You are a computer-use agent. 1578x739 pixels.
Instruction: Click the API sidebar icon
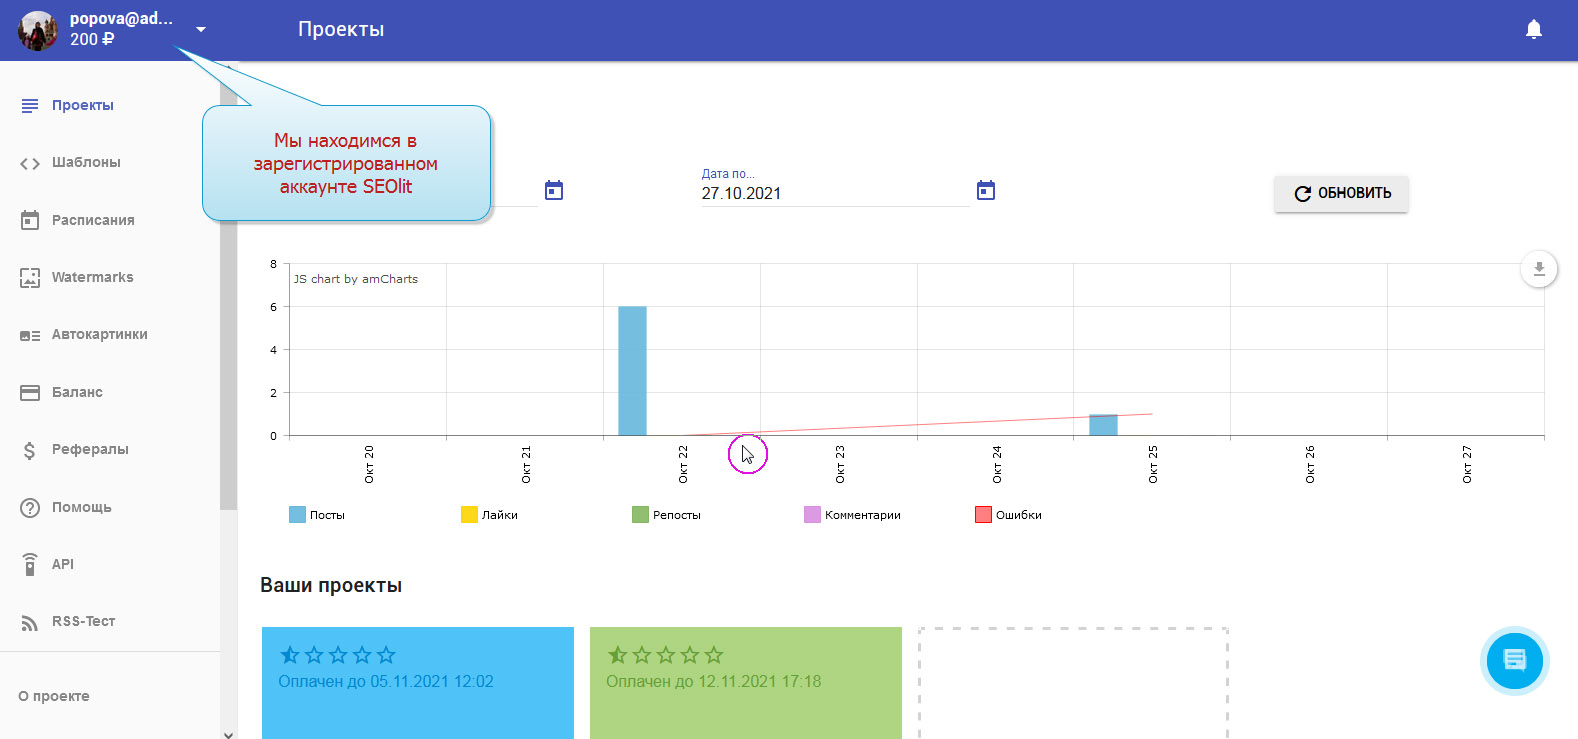pos(30,565)
